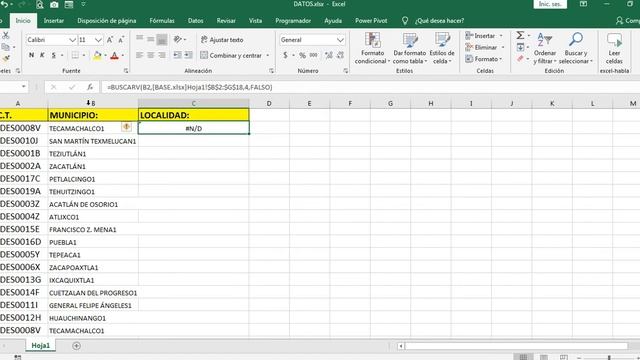Open Fuente group dialog launcher
This screenshot has height=360, width=640.
pyautogui.click(x=126, y=71)
